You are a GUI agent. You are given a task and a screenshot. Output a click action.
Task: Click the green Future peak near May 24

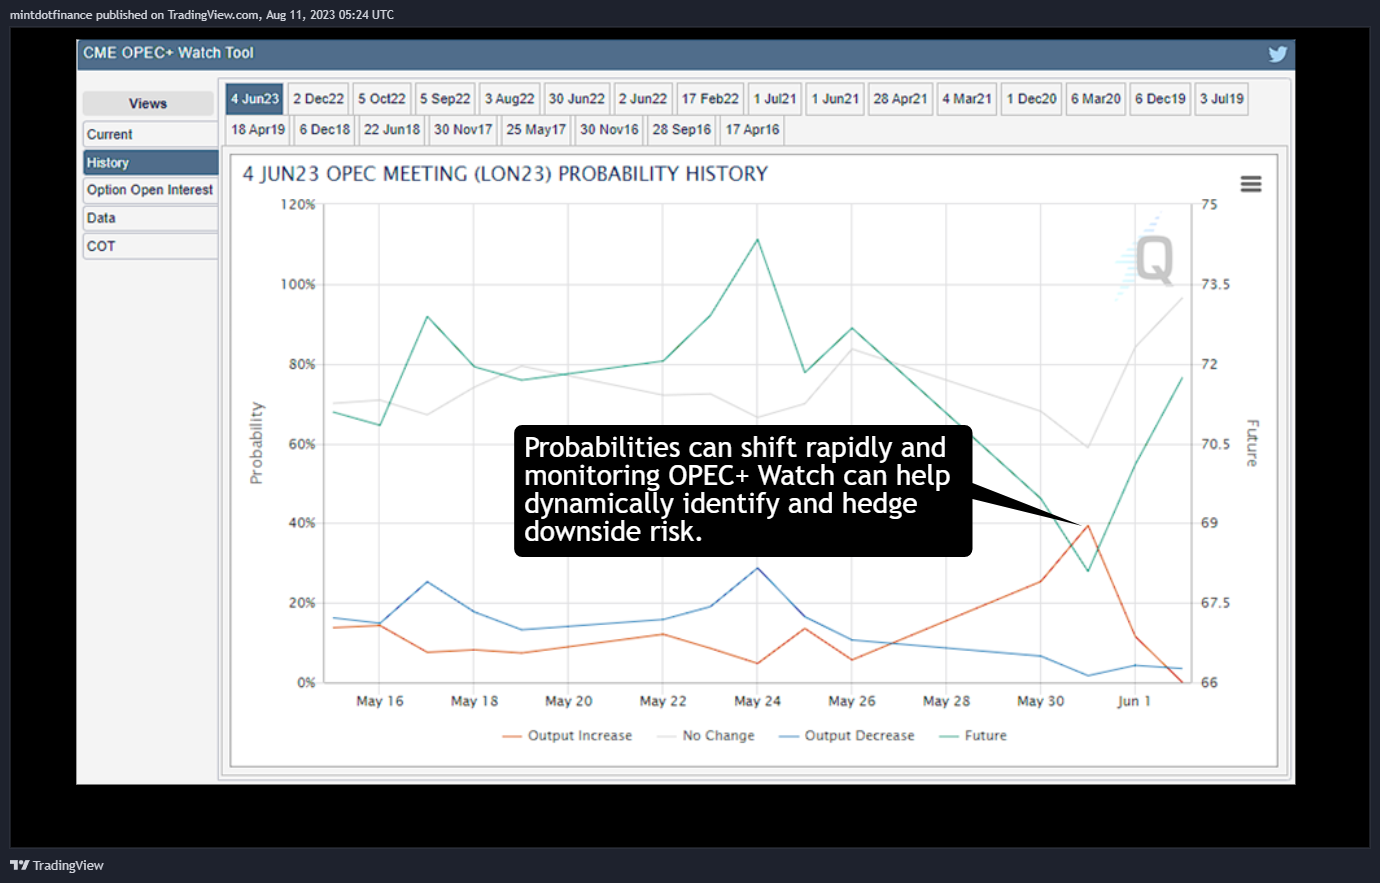tap(757, 240)
